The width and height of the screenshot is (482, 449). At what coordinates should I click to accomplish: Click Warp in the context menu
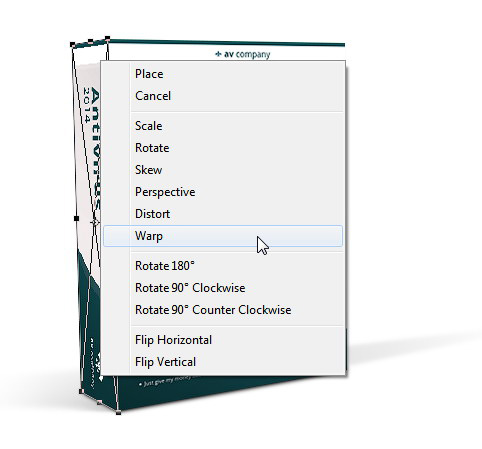coord(223,236)
